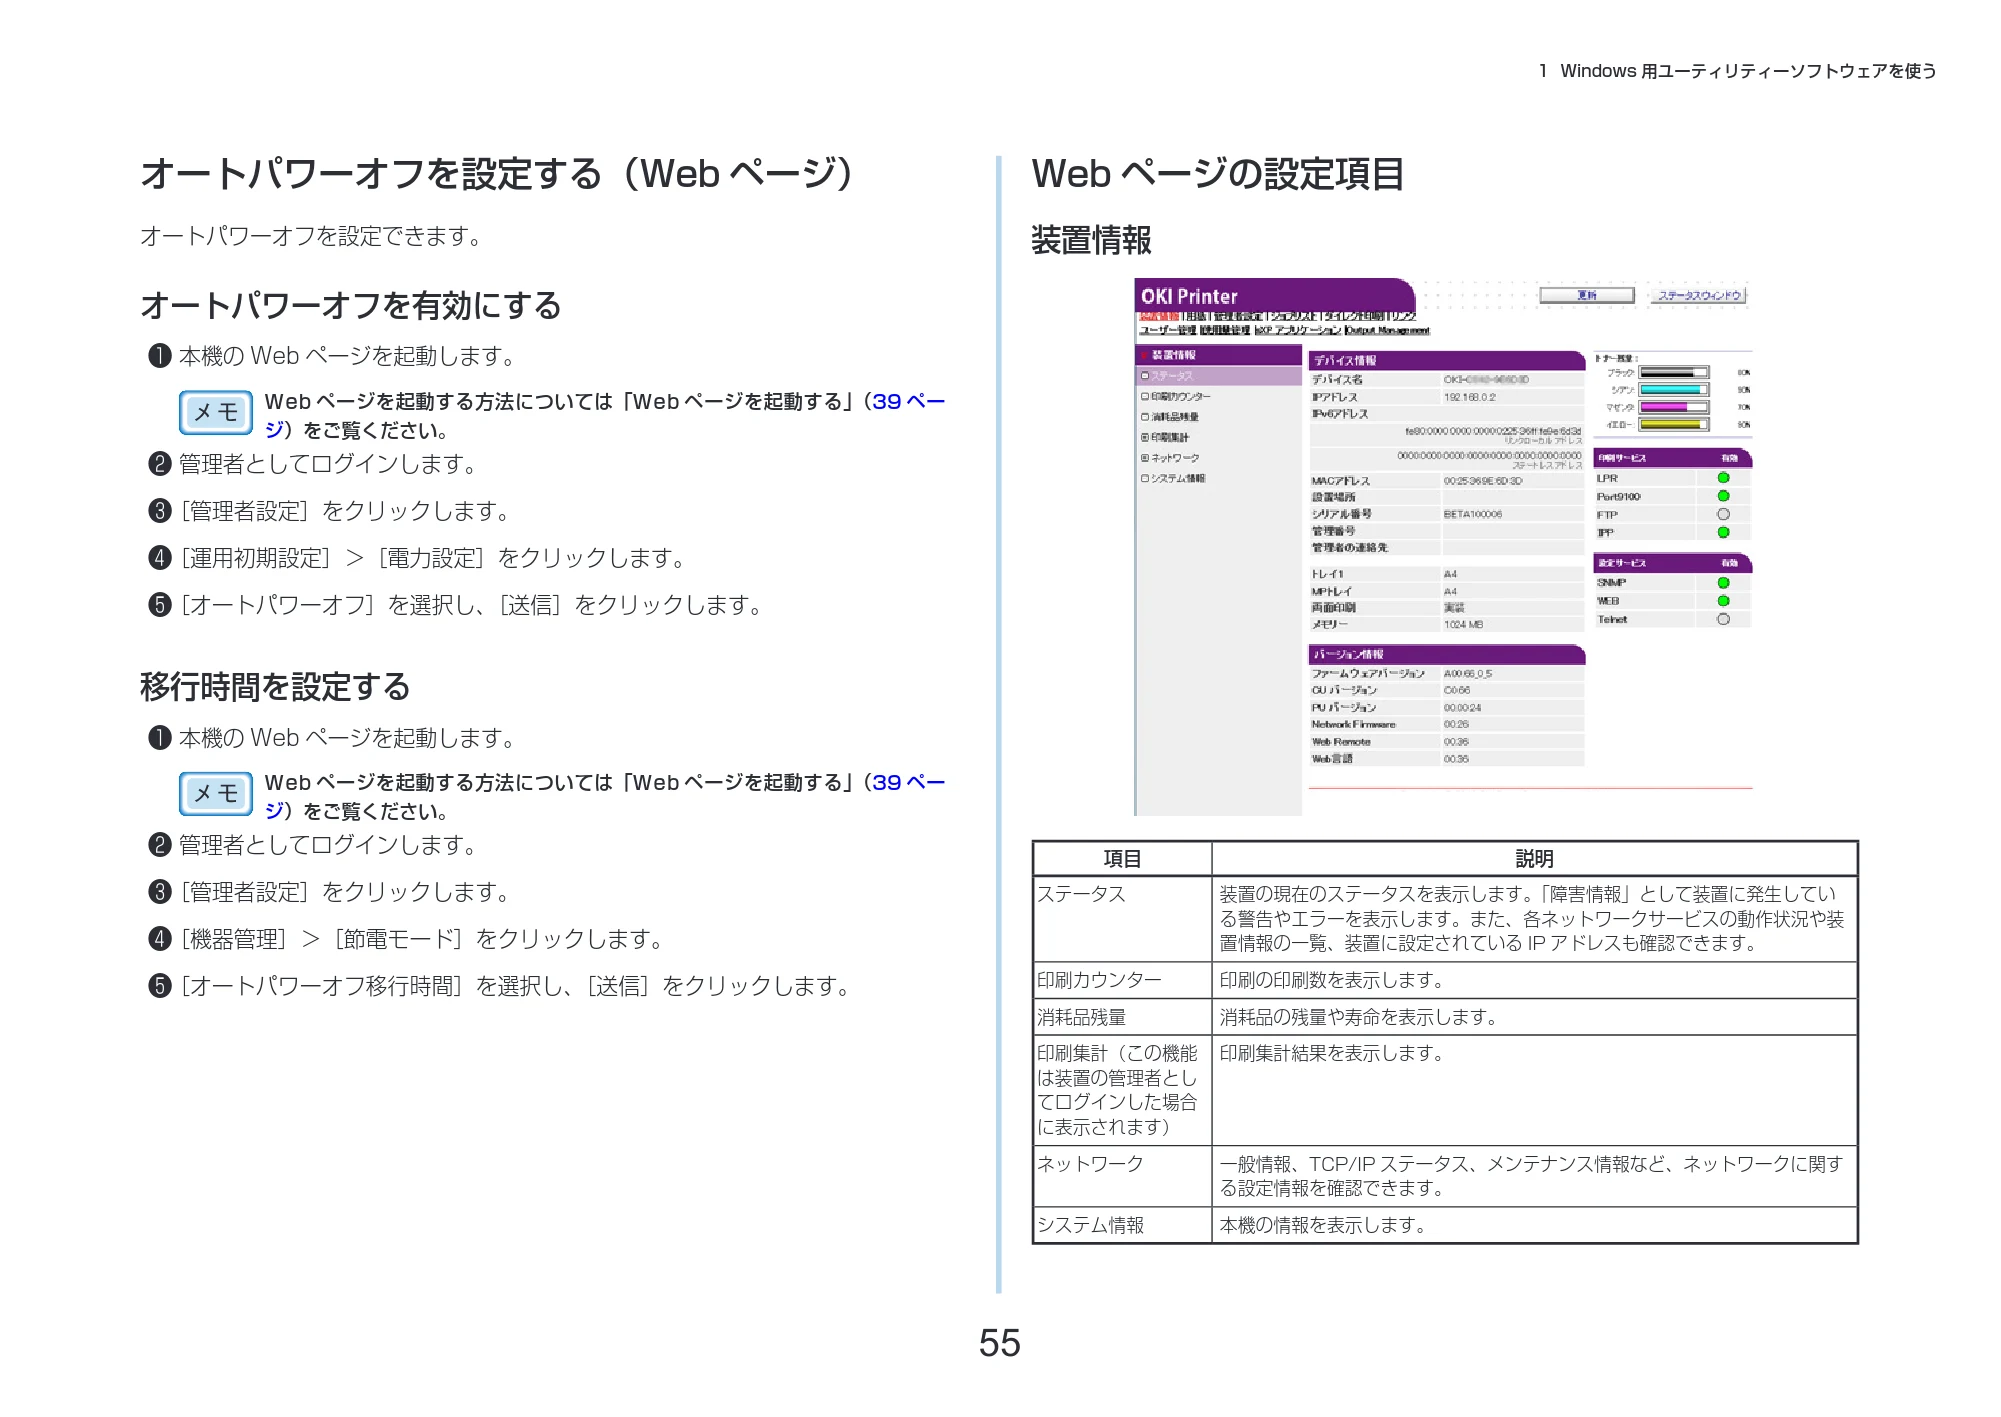Click the SNMP green status indicator
Image resolution: width=2001 pixels, height=1417 pixels.
point(1723,583)
